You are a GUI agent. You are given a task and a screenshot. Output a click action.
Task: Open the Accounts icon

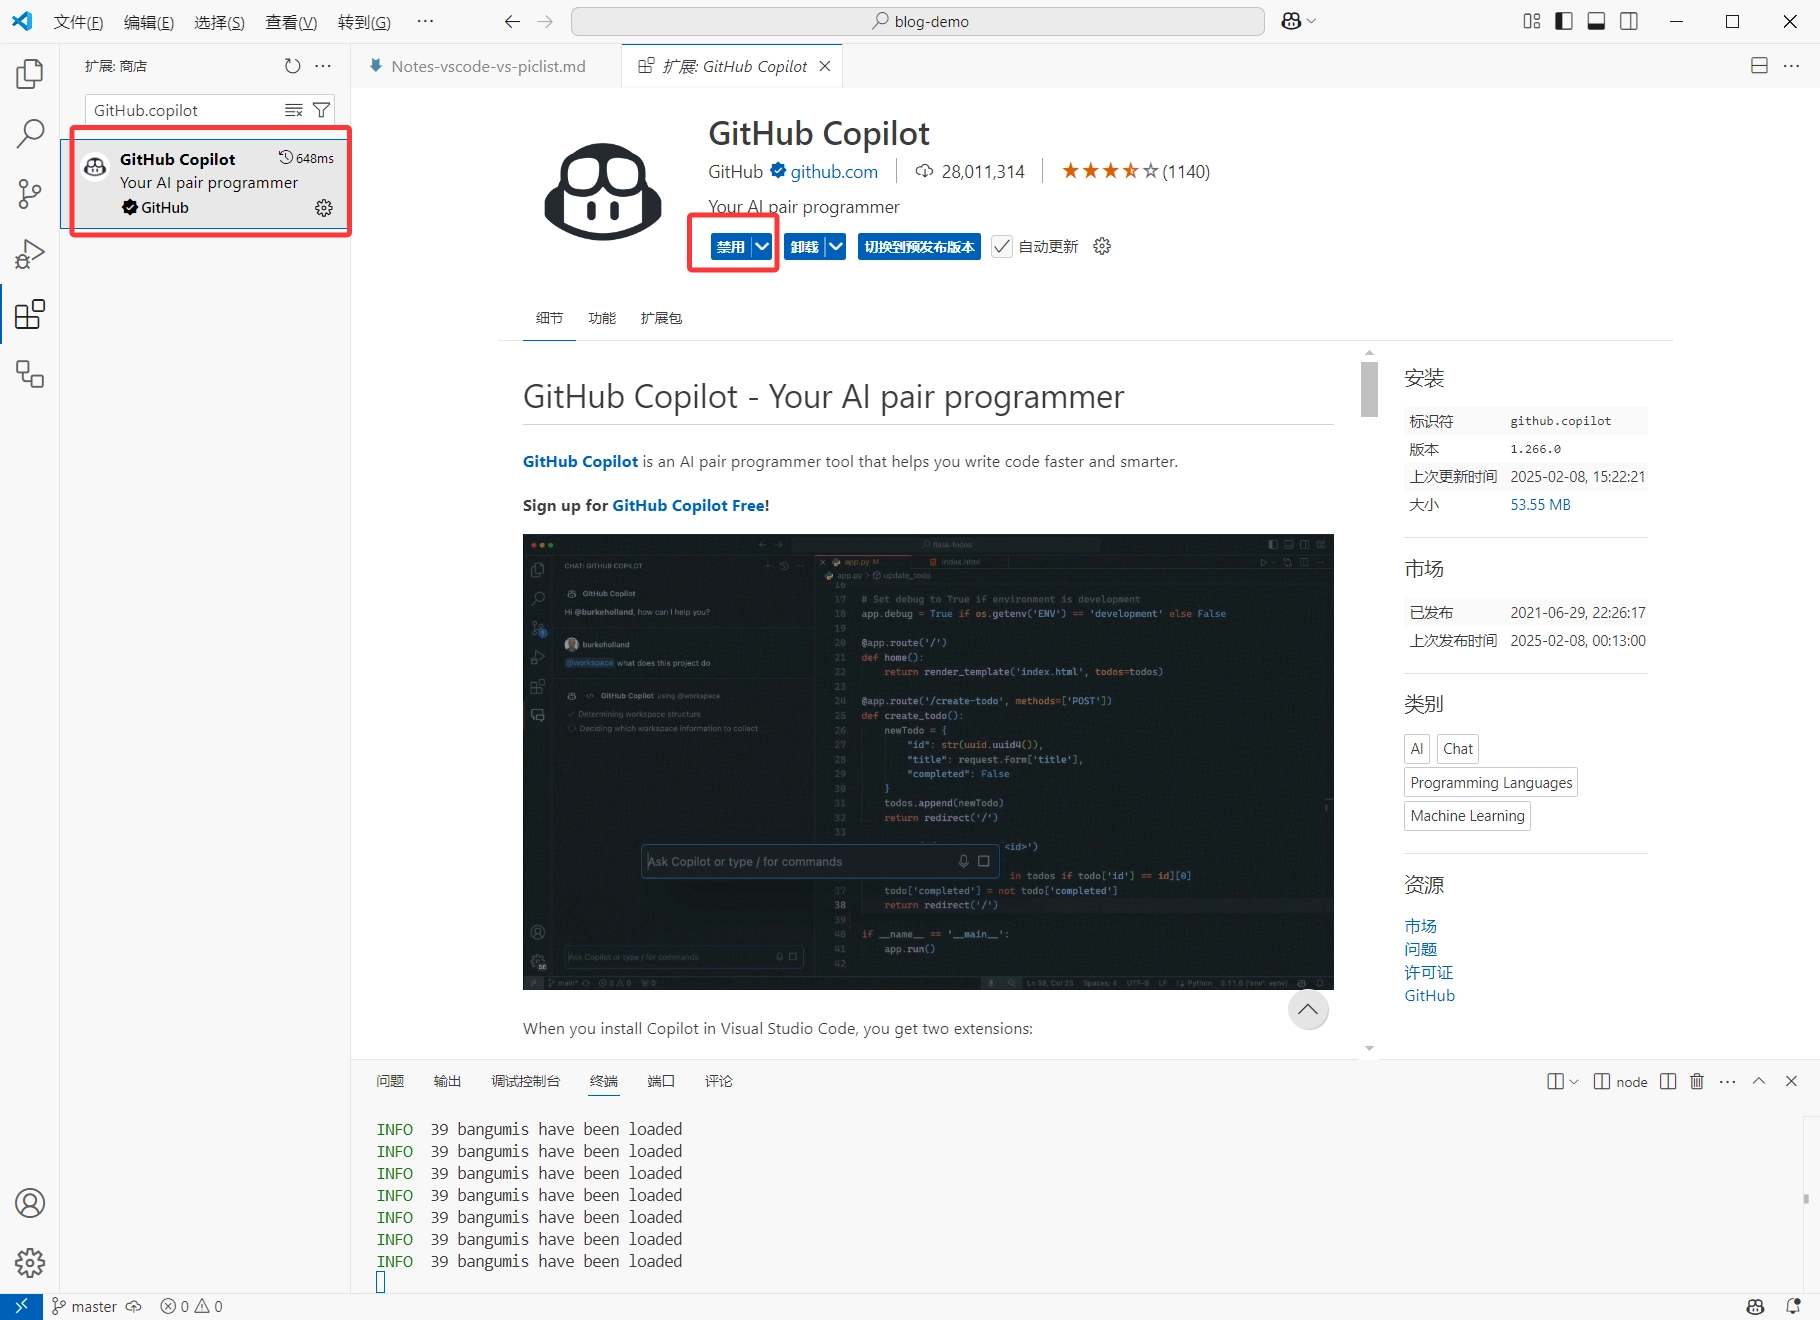[x=30, y=1203]
